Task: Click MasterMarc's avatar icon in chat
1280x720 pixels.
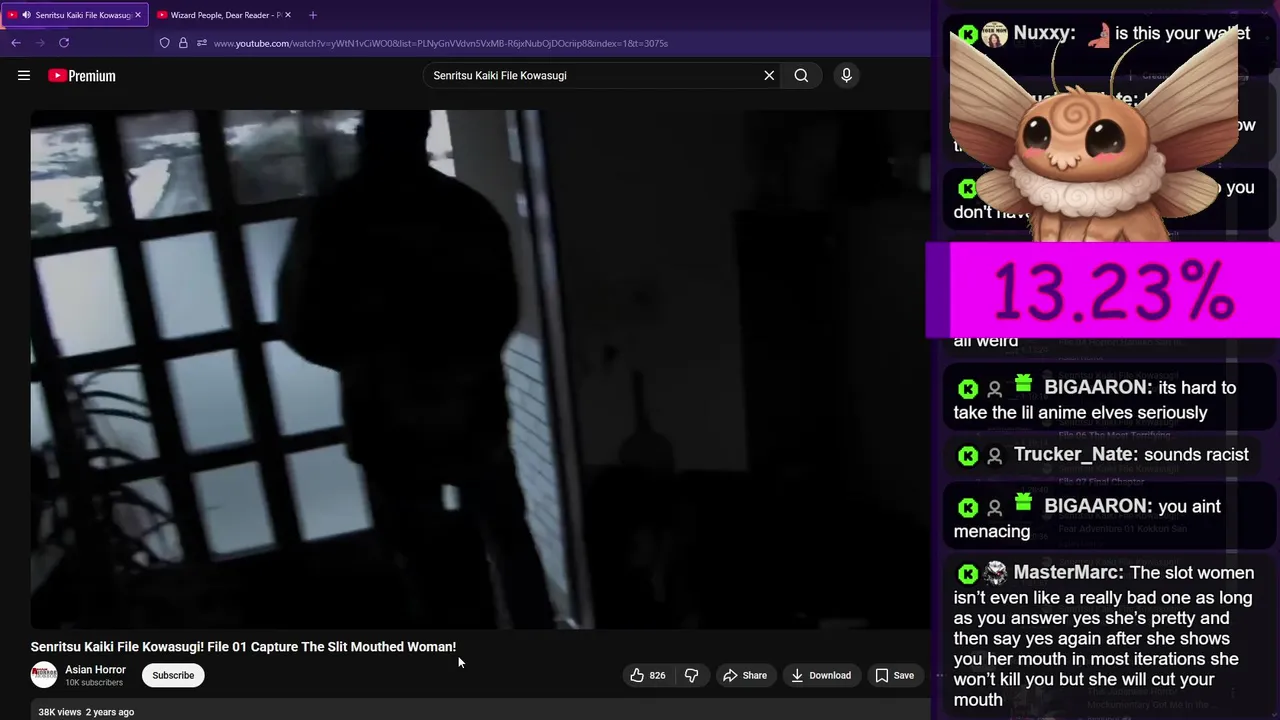Action: pyautogui.click(x=995, y=573)
